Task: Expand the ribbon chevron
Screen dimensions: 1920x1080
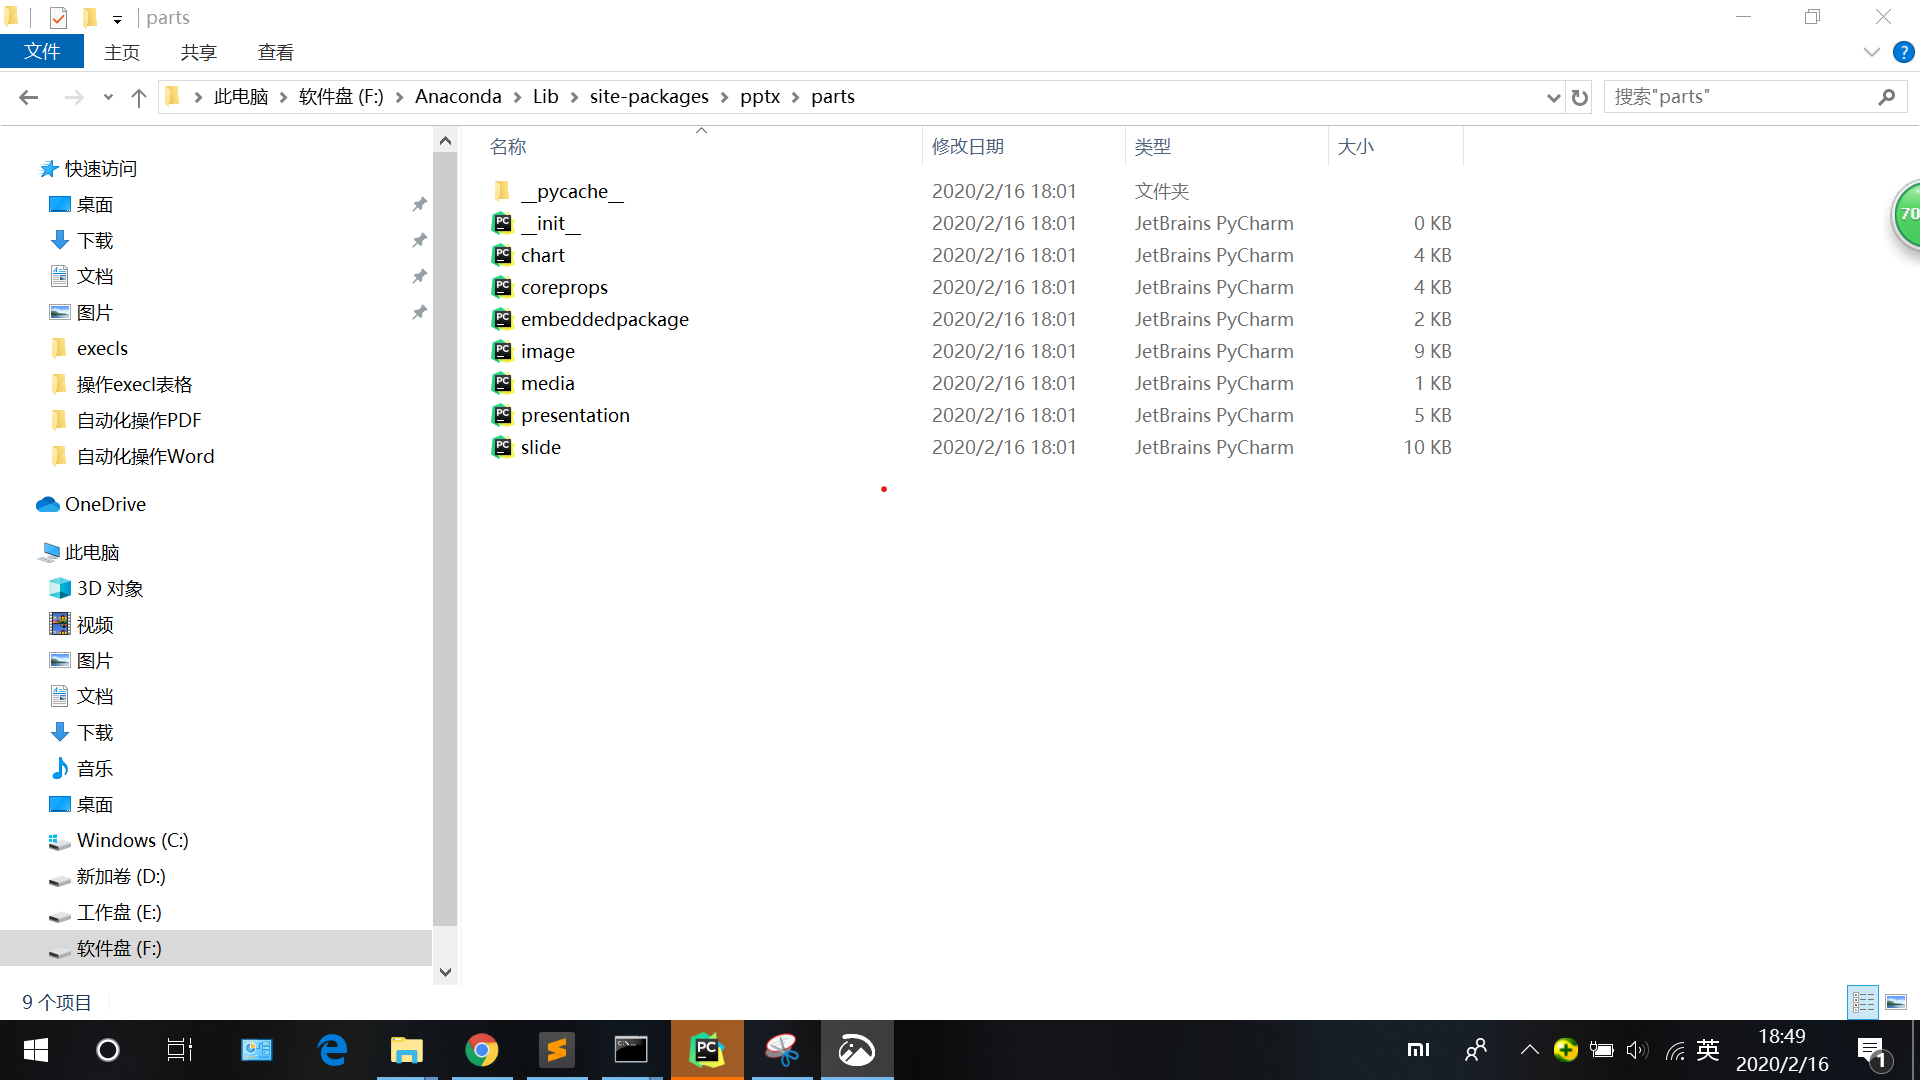Action: pos(1871,52)
